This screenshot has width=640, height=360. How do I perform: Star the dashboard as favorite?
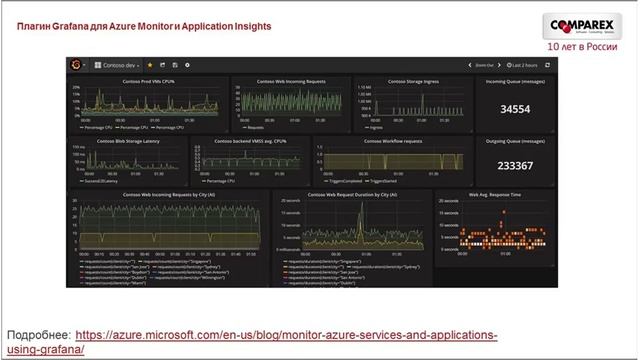coord(150,65)
